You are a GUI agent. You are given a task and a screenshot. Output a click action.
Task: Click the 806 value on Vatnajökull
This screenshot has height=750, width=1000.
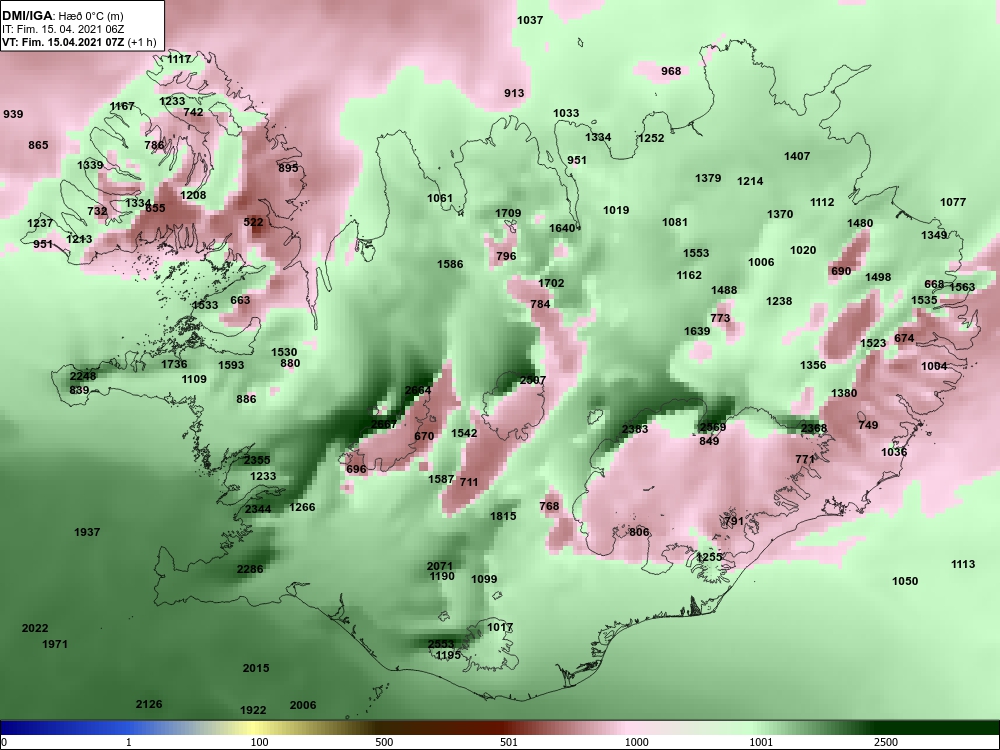(639, 533)
